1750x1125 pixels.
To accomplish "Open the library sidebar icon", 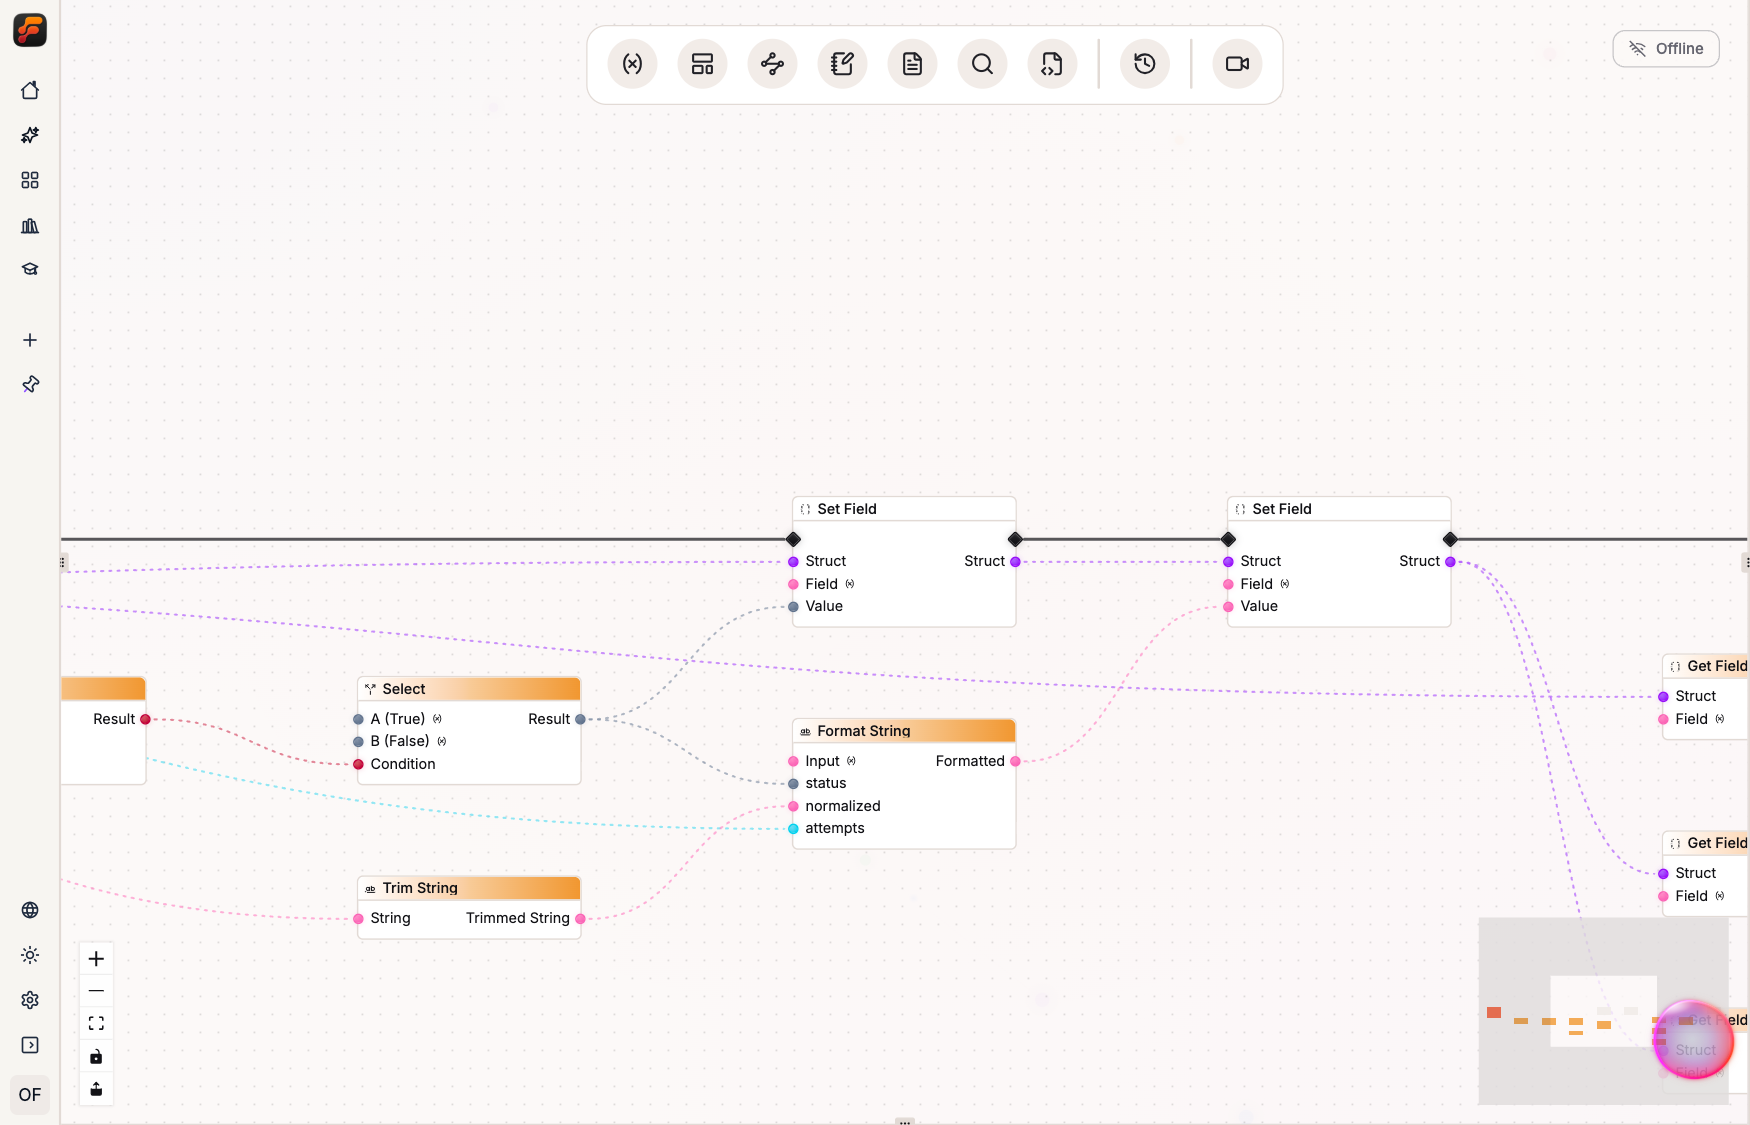I will click(30, 225).
